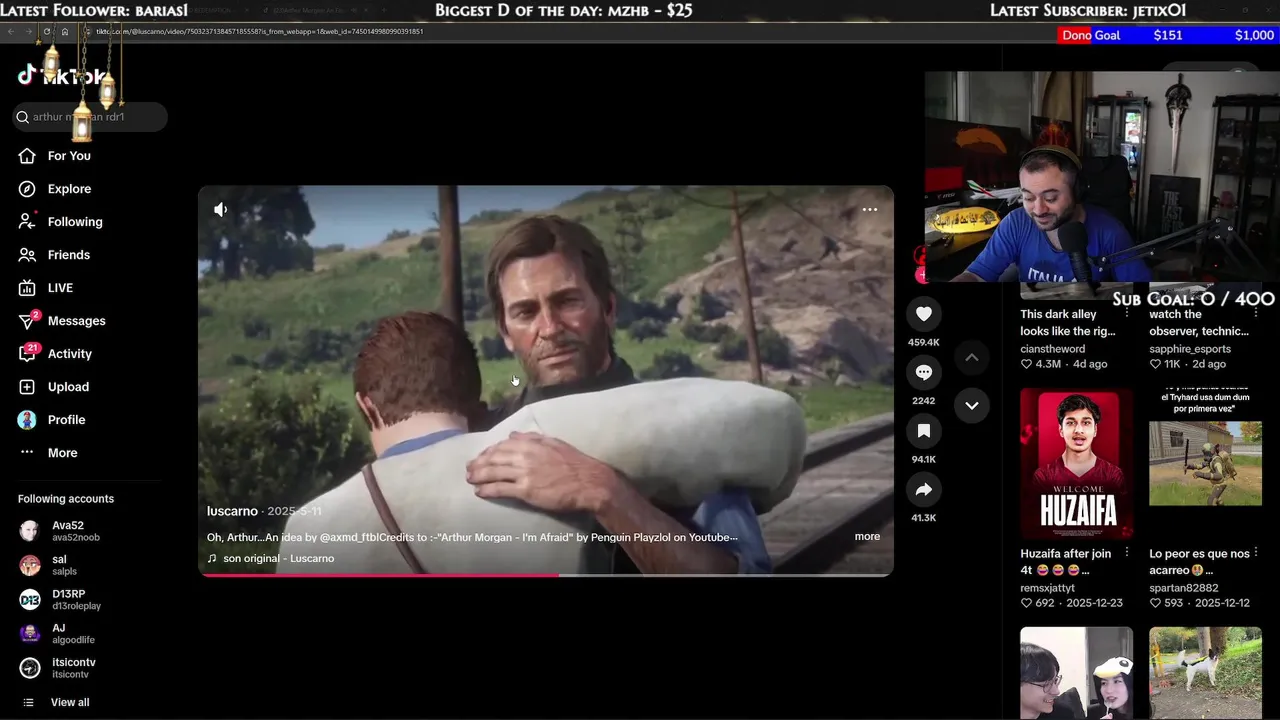
Task: Open Following in the sidebar
Action: 75,222
